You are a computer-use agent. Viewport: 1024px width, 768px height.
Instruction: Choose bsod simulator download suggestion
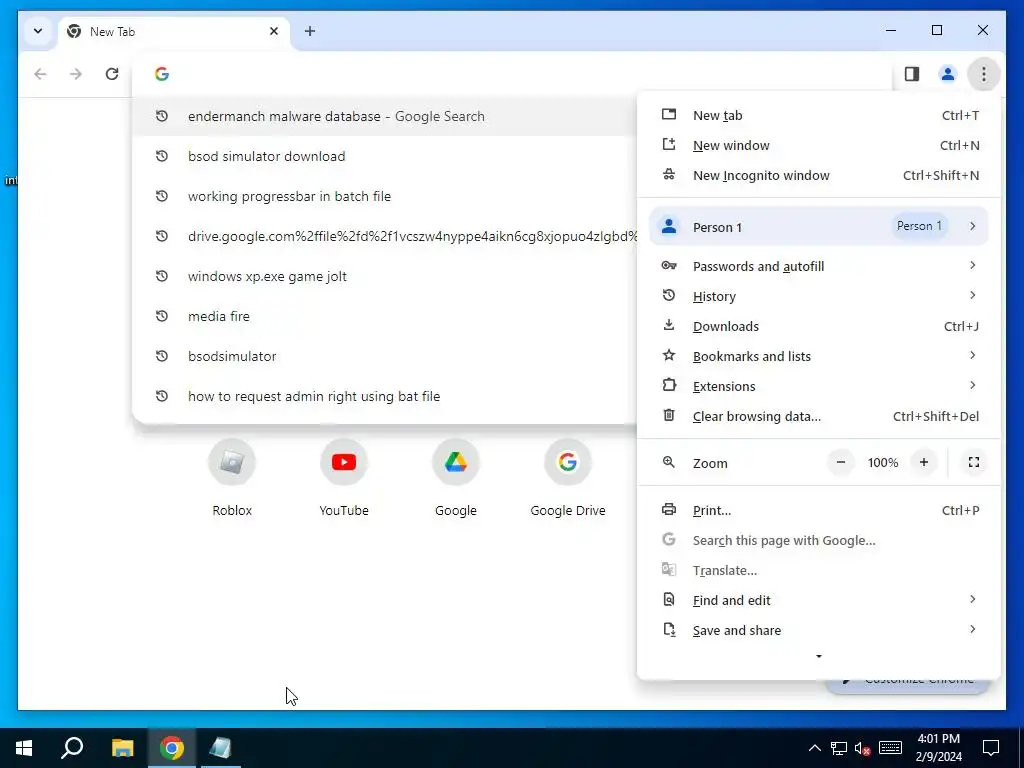[x=385, y=156]
